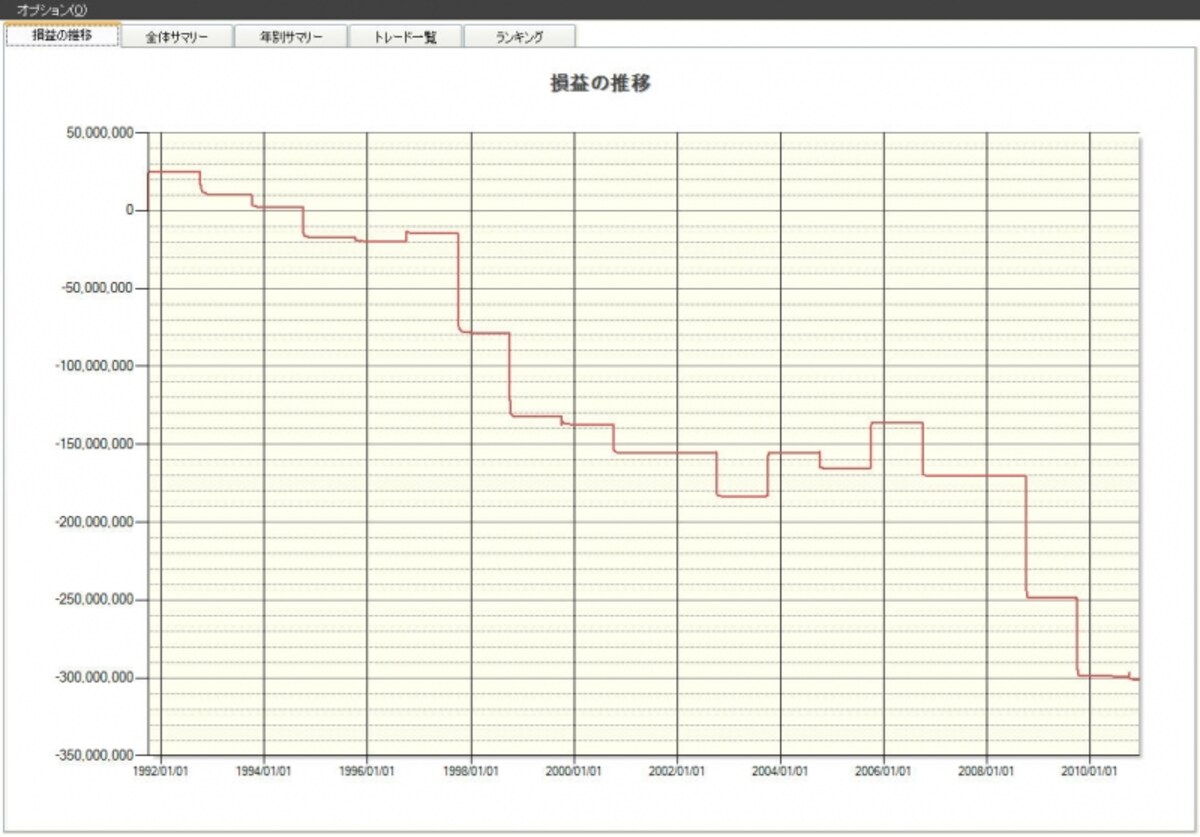Click the 2000/01/01 x-axis date label
This screenshot has width=1200, height=837.
[574, 772]
